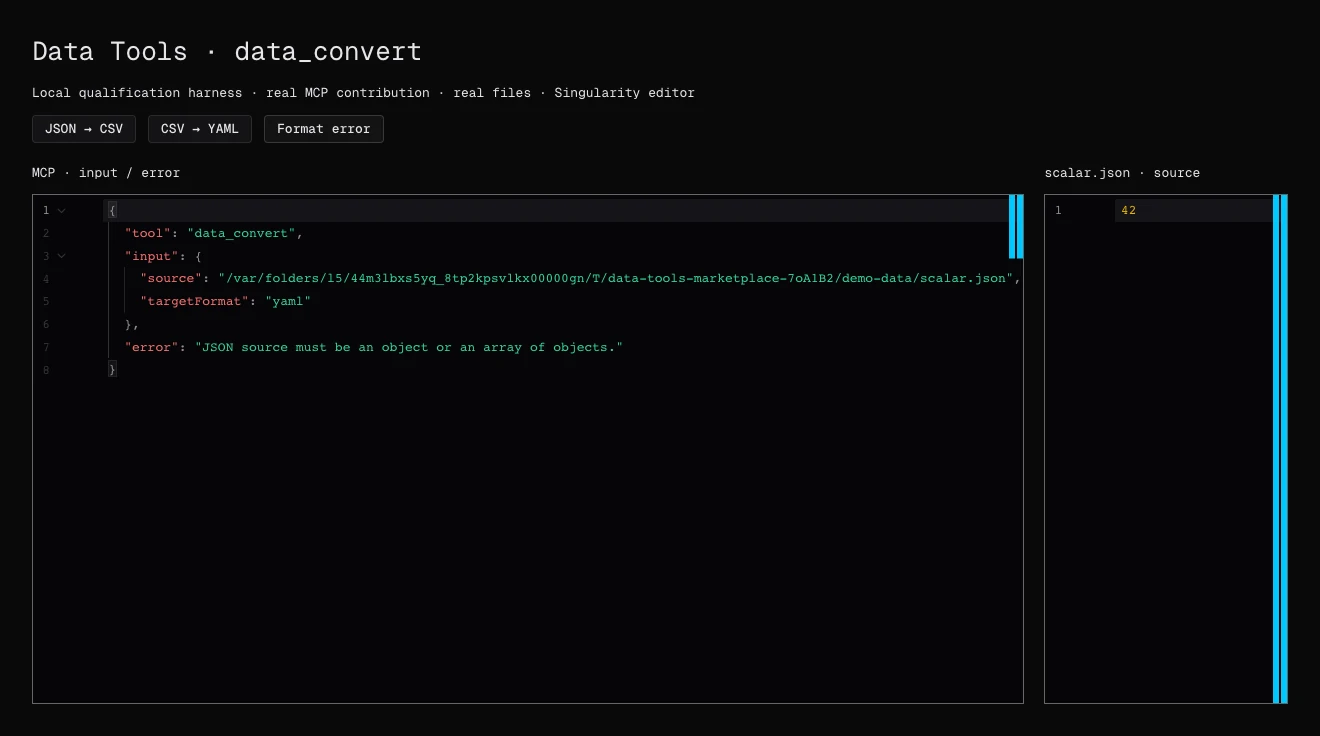This screenshot has height=736, width=1320.
Task: Click the "tool" key on line 2
Action: [x=148, y=233]
